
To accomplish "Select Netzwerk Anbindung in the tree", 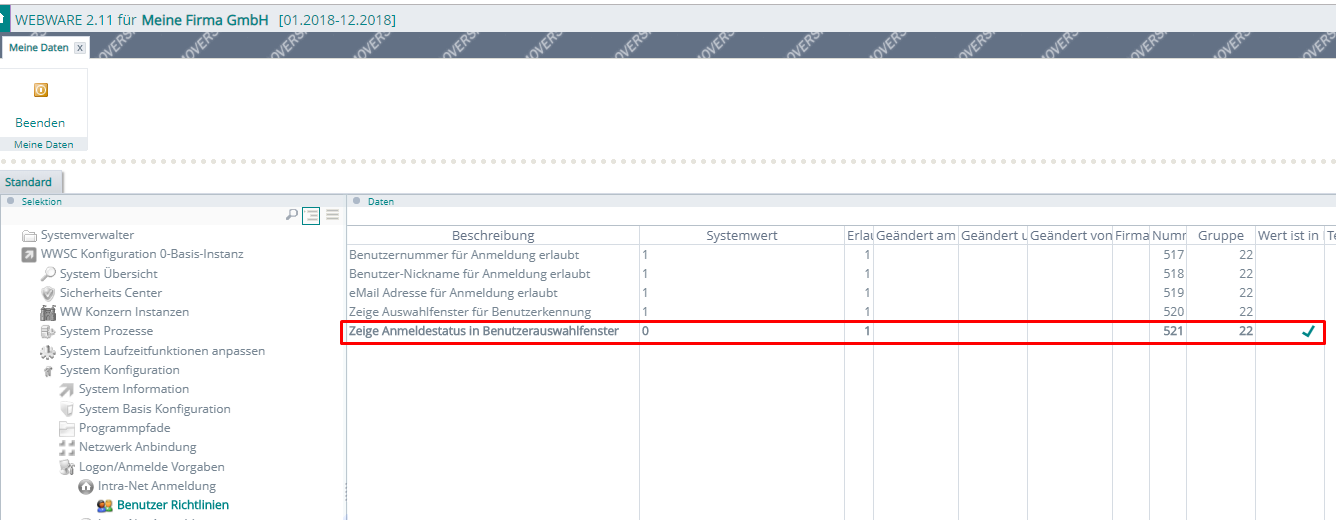I will pyautogui.click(x=137, y=447).
